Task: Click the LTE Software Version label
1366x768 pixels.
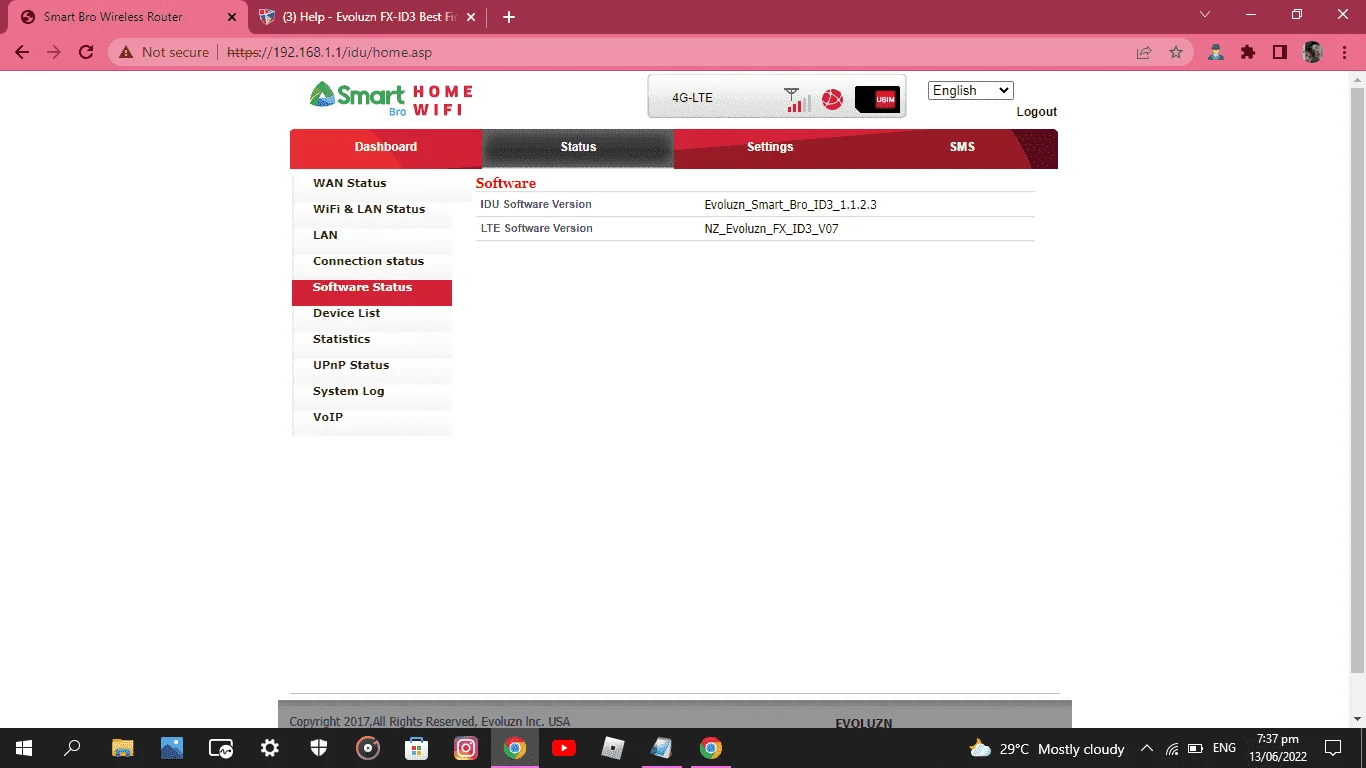Action: tap(536, 228)
